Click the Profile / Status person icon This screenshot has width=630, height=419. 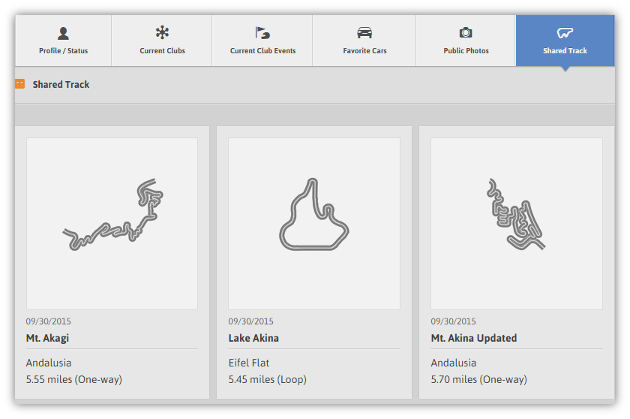coord(63,33)
